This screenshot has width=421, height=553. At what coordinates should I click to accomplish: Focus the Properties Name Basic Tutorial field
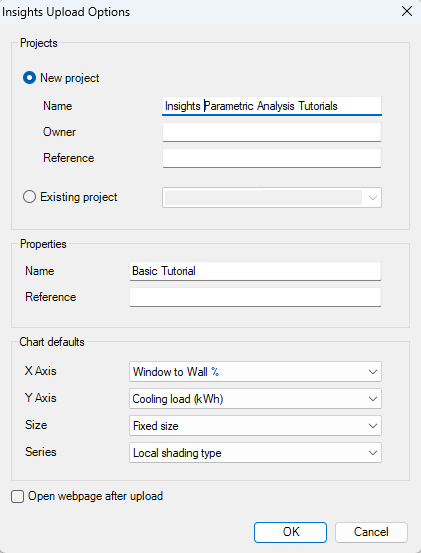pos(255,271)
